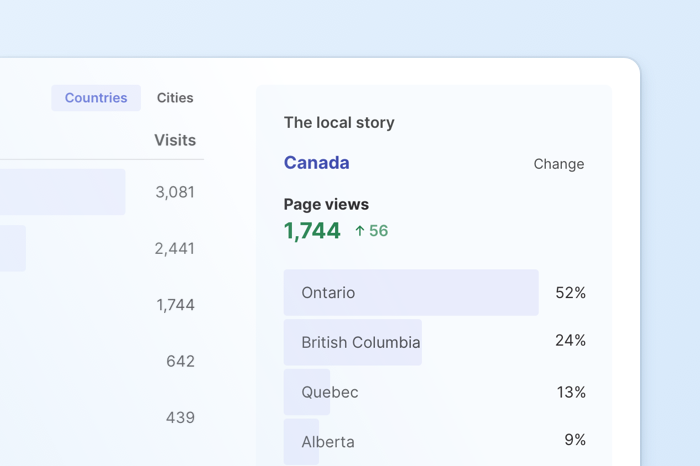Image resolution: width=700 pixels, height=466 pixels.
Task: Select the Canada country heading
Action: (x=317, y=162)
